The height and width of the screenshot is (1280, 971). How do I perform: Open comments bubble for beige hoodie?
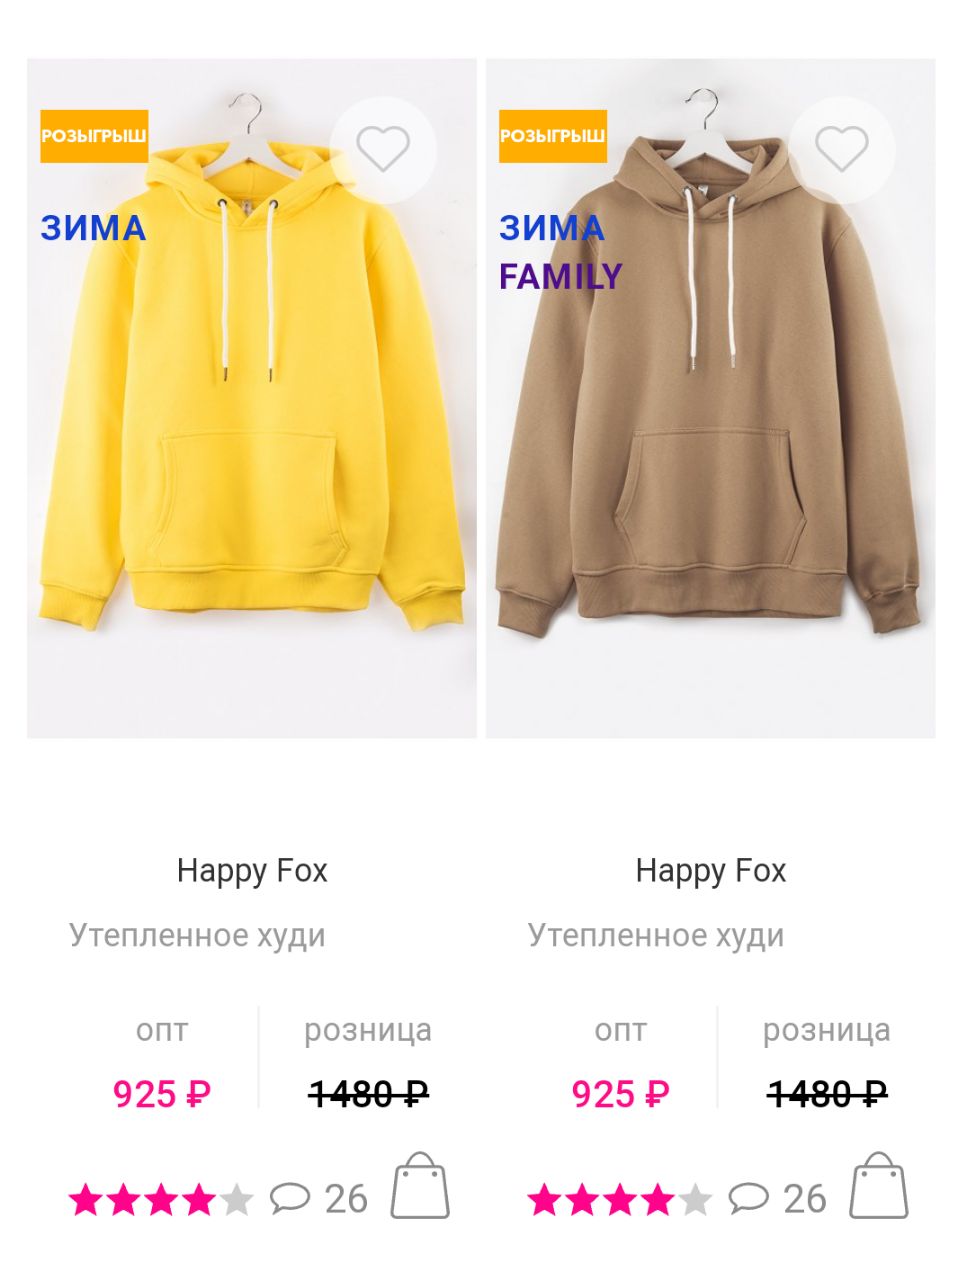click(749, 1198)
